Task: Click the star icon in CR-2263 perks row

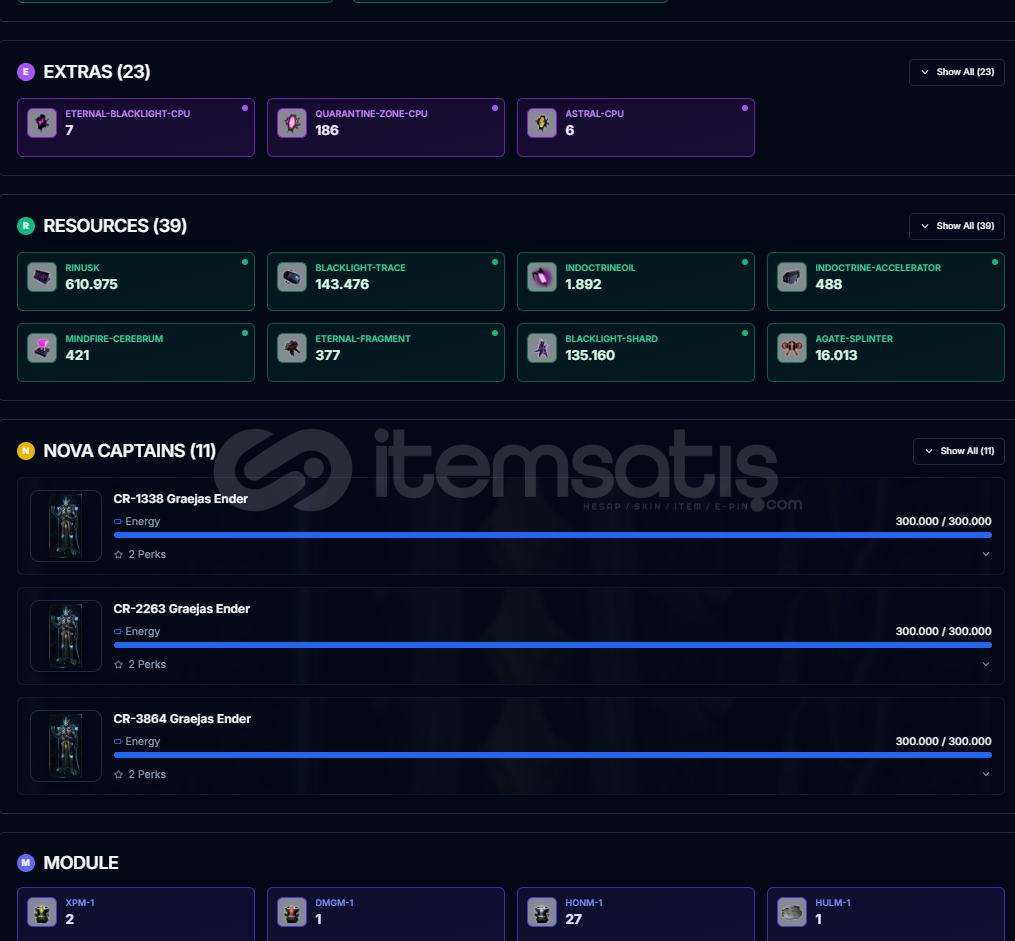Action: pyautogui.click(x=118, y=664)
